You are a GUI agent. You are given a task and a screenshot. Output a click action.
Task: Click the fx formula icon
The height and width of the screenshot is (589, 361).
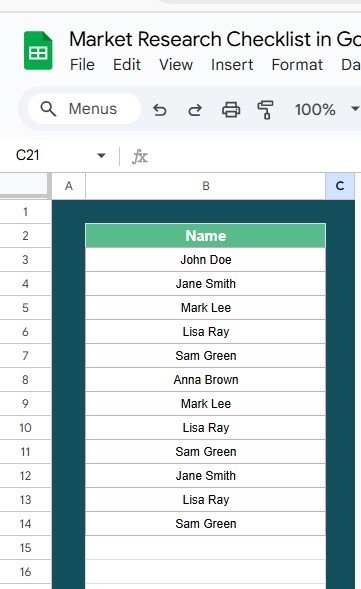tap(140, 156)
